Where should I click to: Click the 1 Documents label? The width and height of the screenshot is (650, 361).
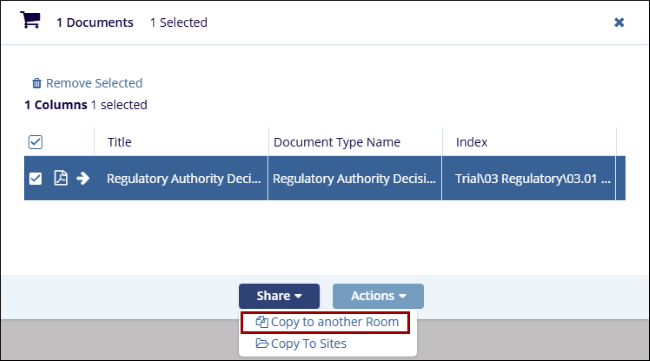(x=95, y=22)
